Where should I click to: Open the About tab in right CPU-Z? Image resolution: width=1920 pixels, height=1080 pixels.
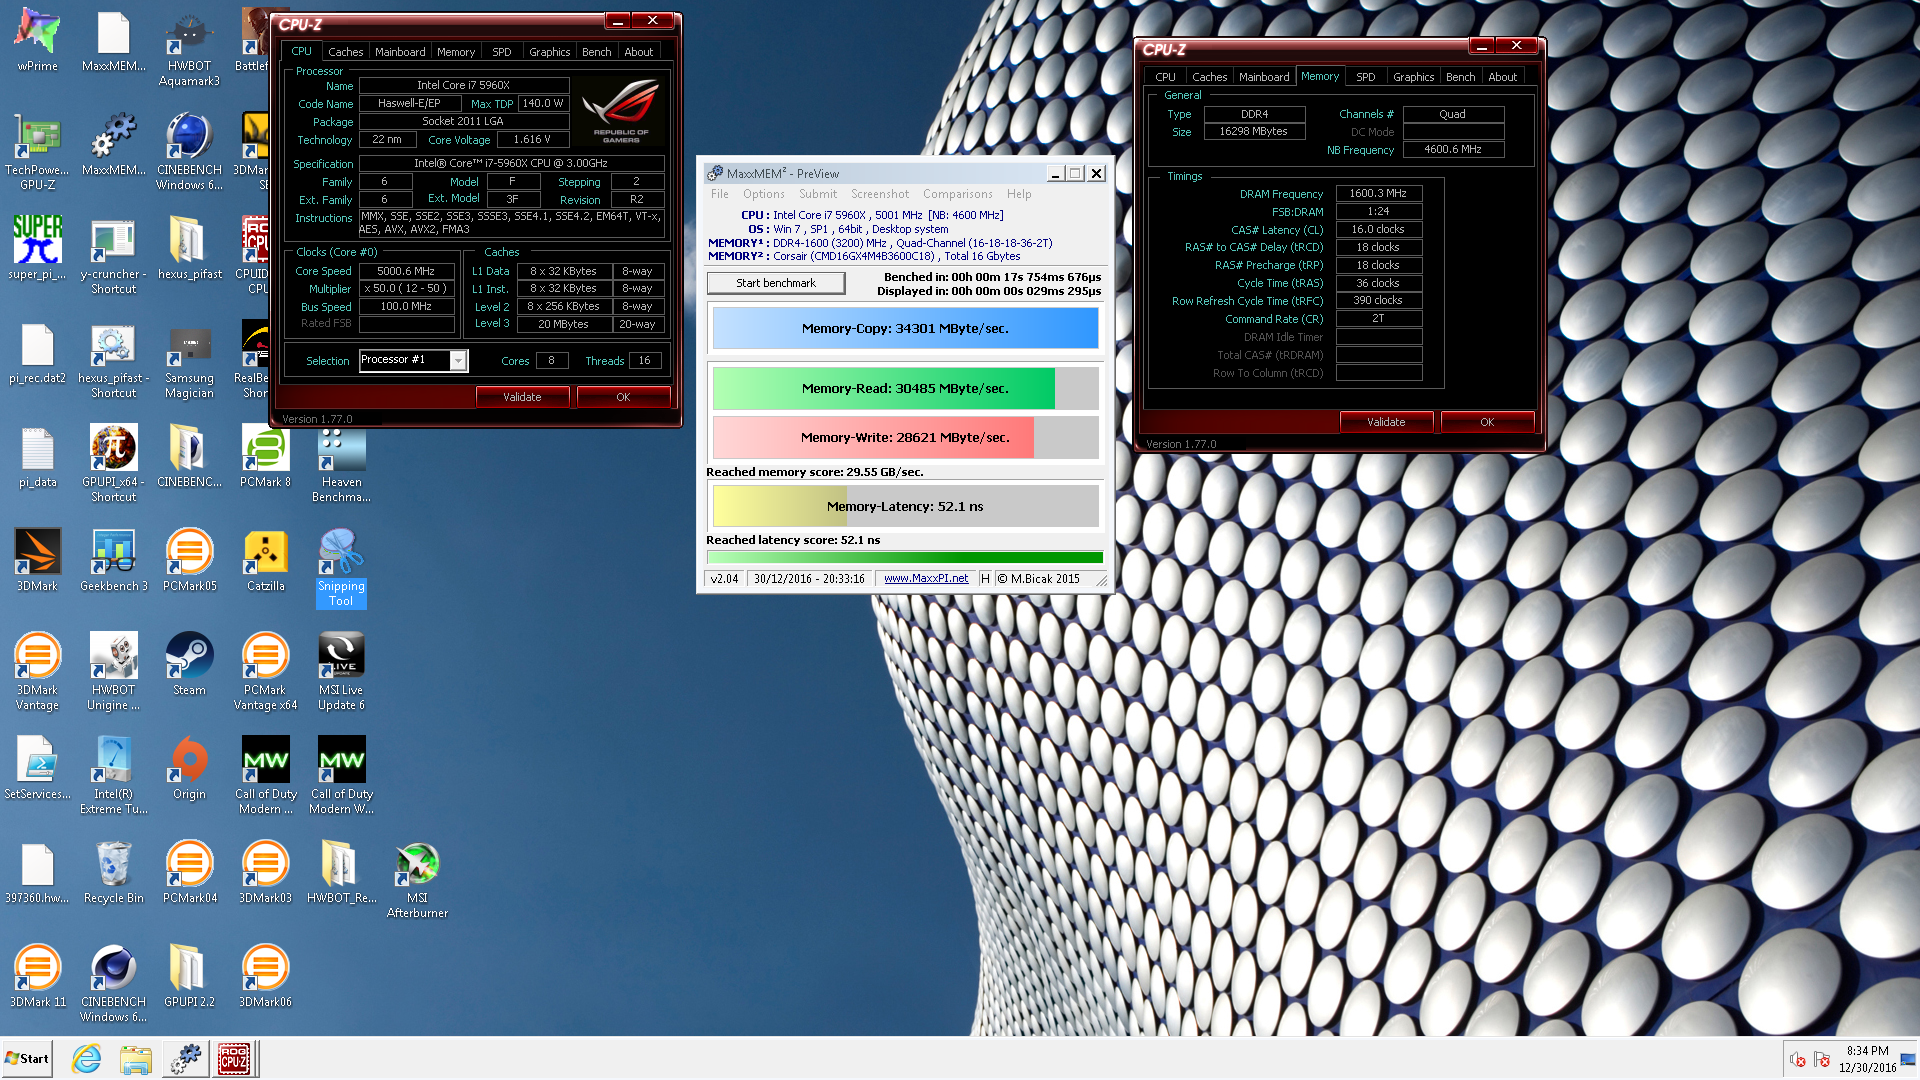click(x=1502, y=77)
